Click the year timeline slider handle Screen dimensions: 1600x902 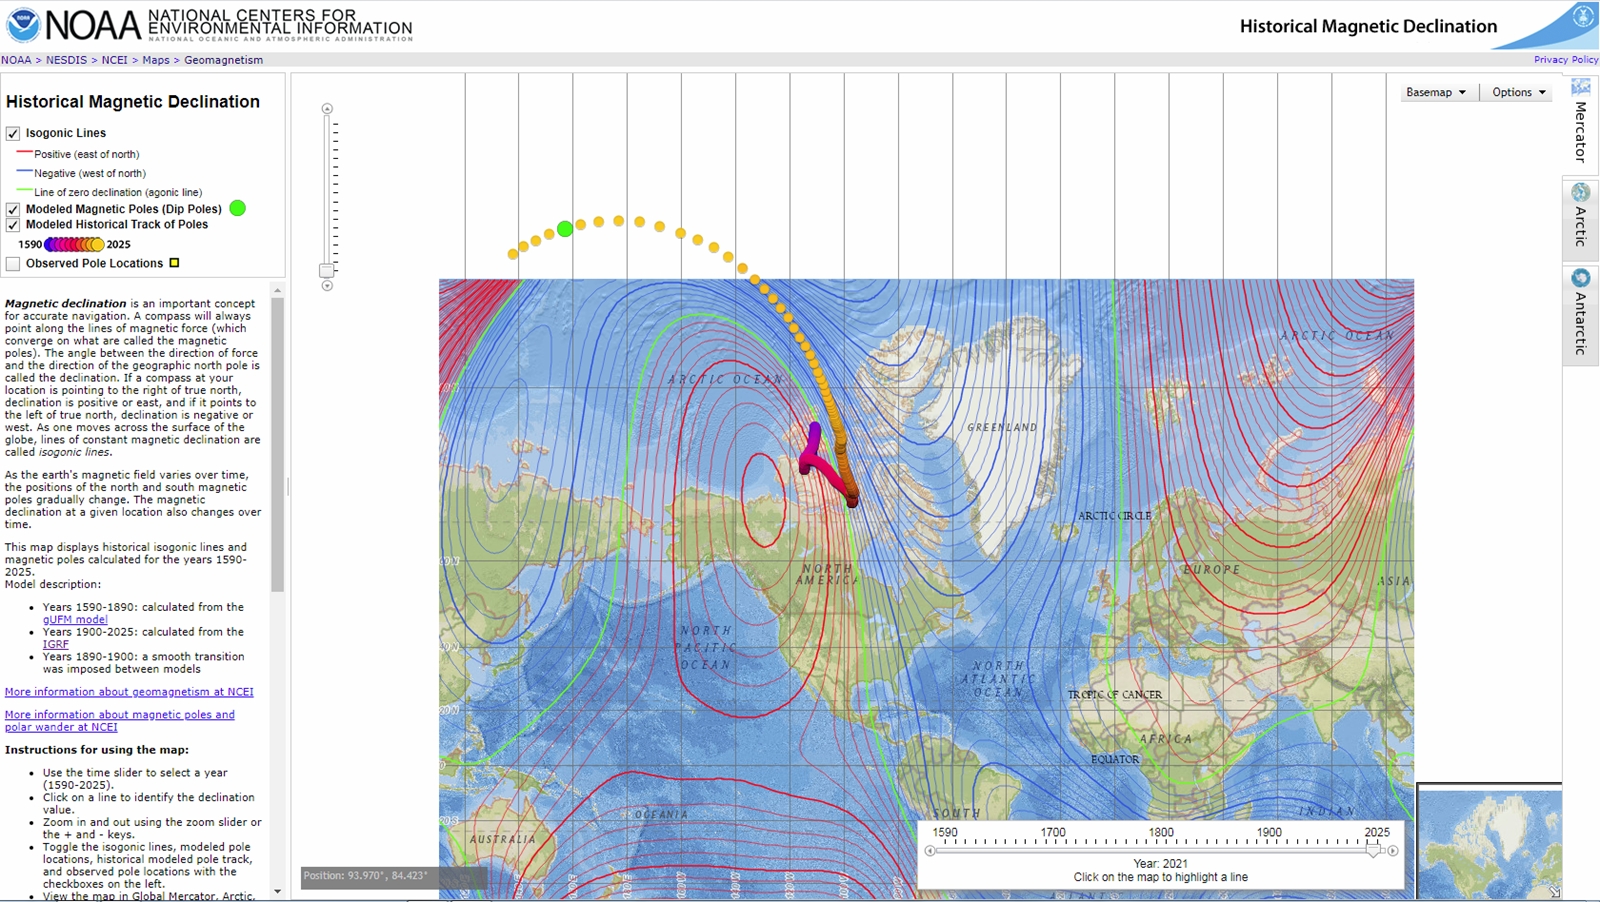point(1373,850)
